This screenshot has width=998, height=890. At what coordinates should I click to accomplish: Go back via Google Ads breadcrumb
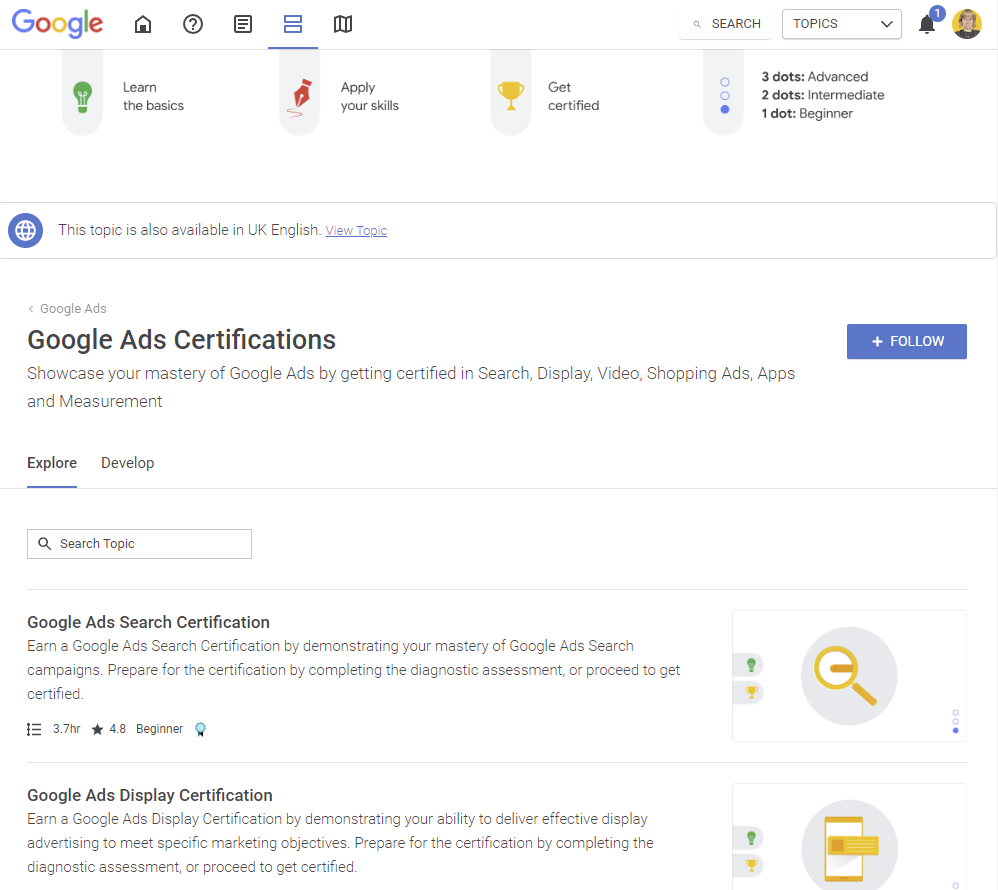click(72, 309)
